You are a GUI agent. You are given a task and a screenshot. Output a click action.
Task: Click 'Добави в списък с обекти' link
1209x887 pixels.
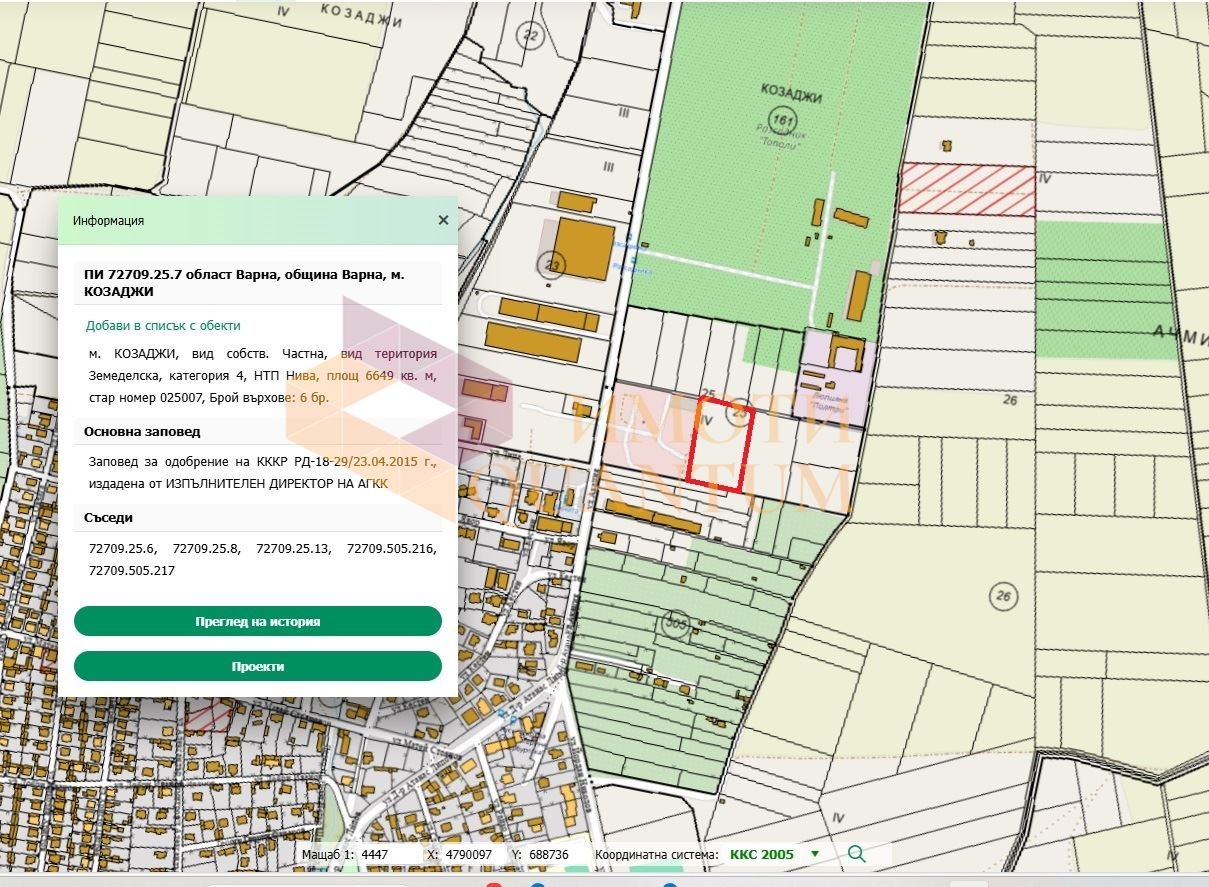pyautogui.click(x=162, y=326)
